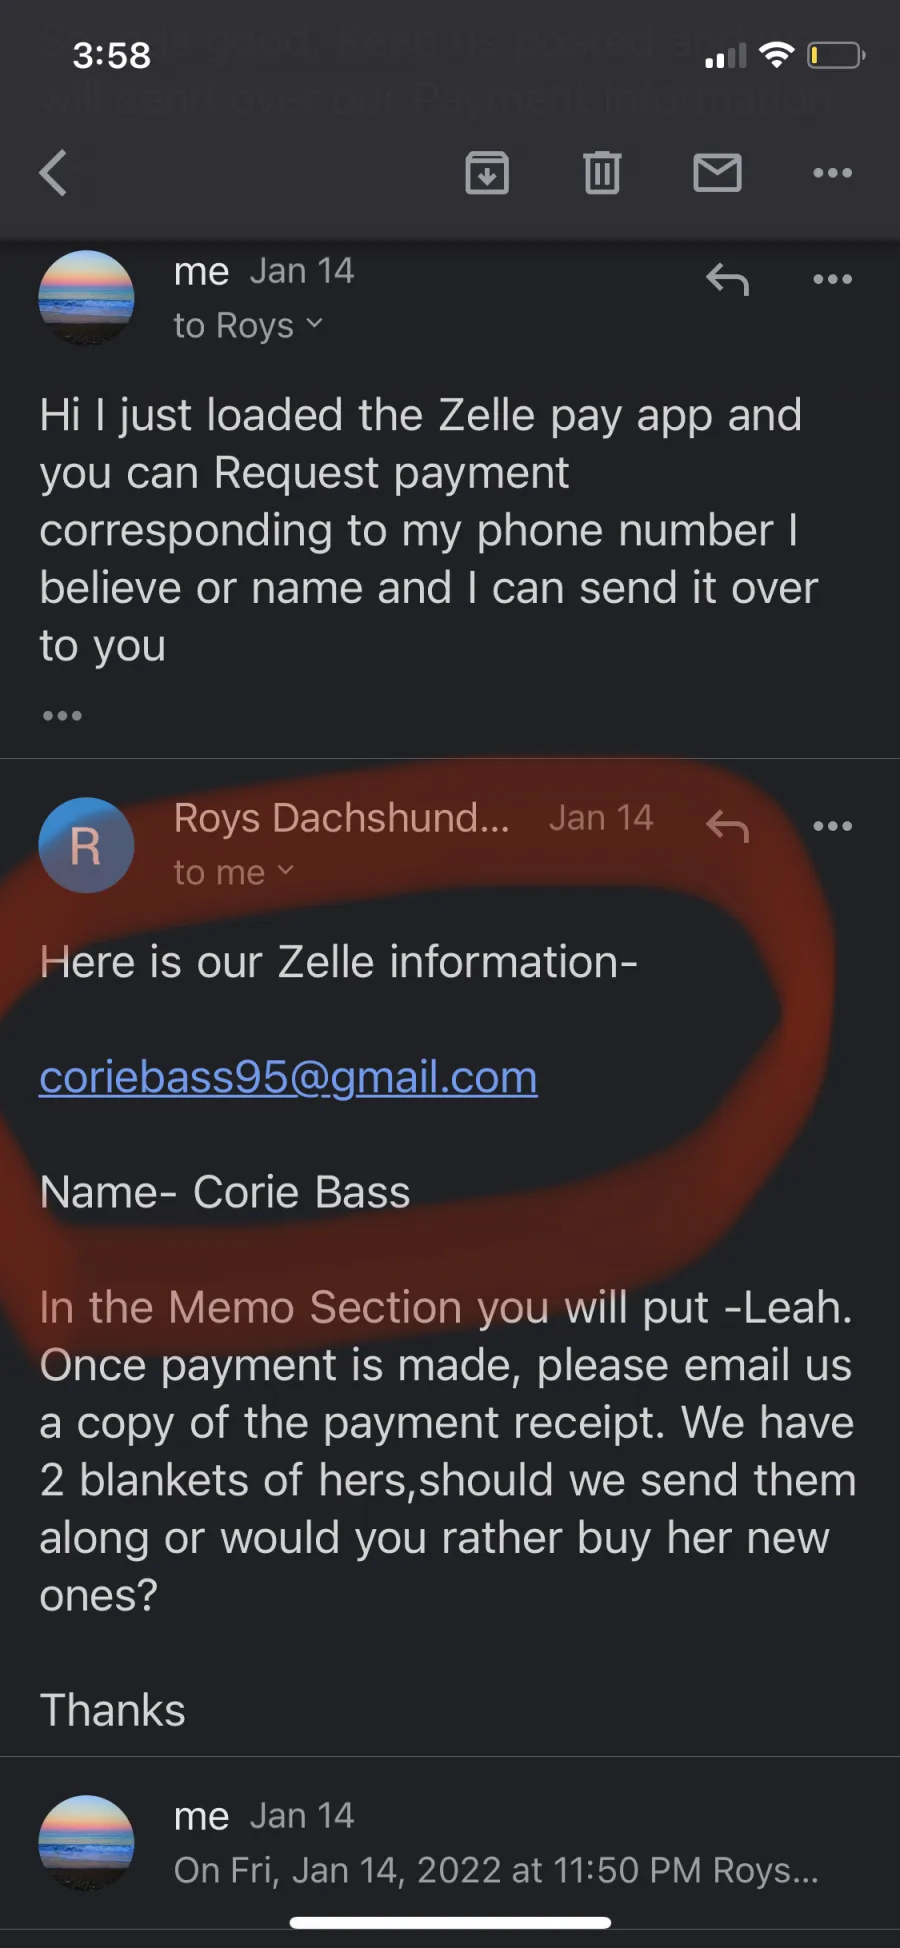
Task: Tap the home indicator bar at the bottom
Action: tap(450, 1923)
